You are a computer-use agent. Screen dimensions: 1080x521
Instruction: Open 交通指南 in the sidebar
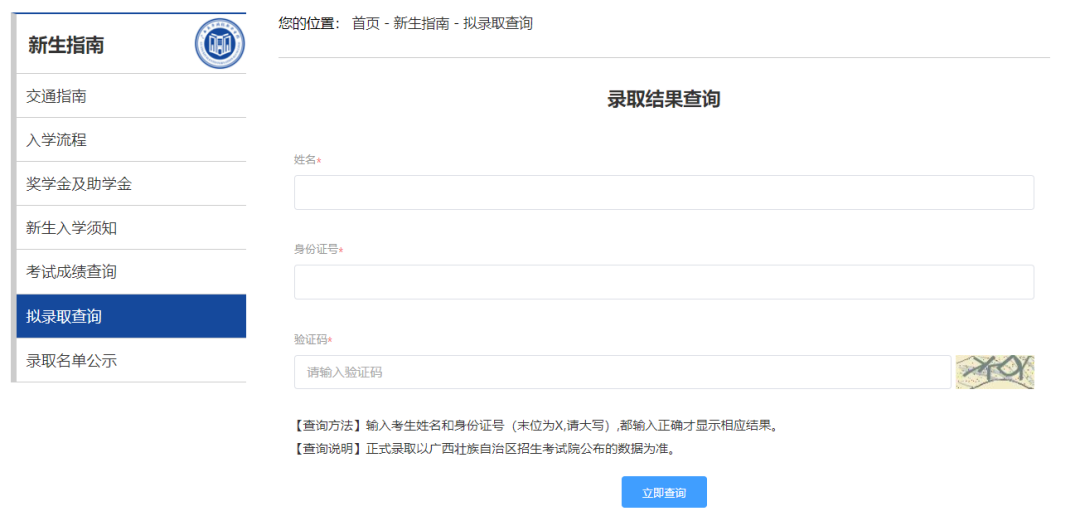coord(131,96)
